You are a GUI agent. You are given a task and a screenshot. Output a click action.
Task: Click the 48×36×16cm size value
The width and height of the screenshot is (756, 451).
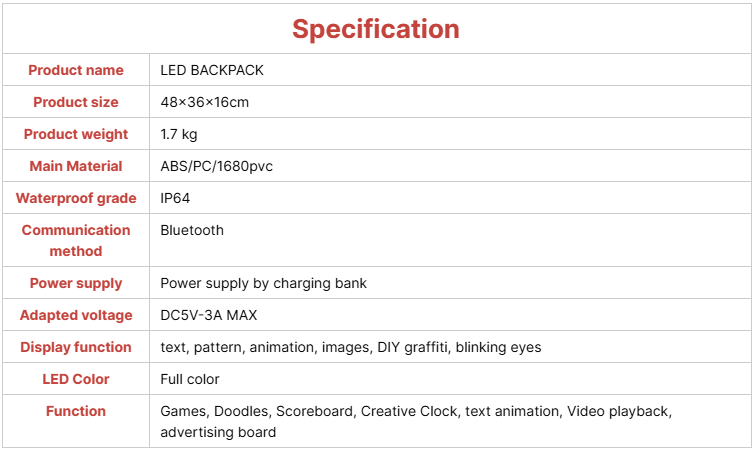[x=204, y=102]
